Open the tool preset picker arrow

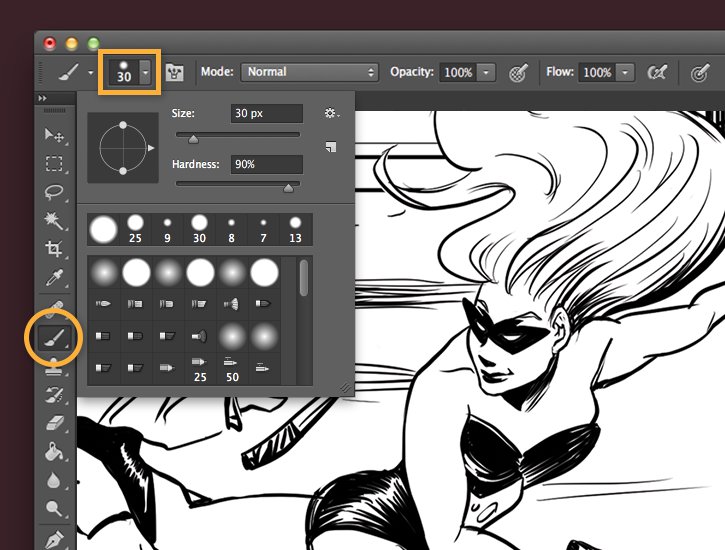point(90,73)
